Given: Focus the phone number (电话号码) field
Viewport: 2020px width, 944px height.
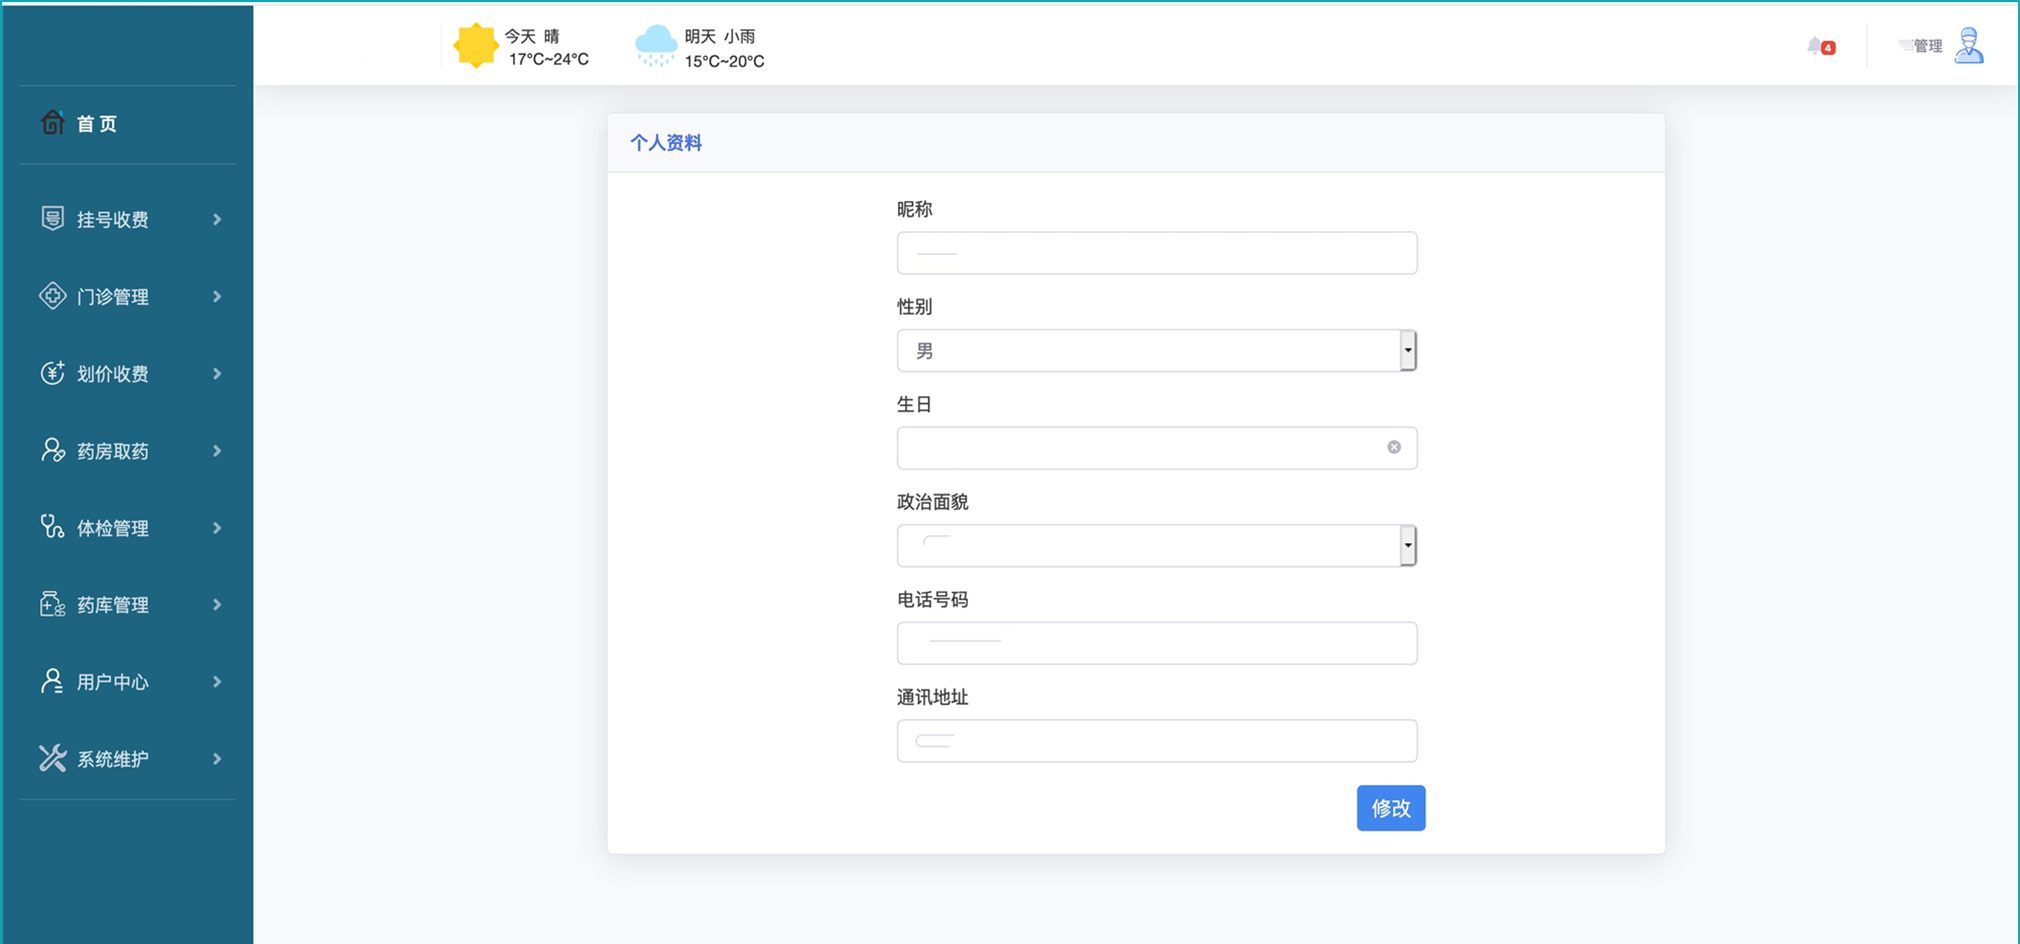Looking at the screenshot, I should pyautogui.click(x=1156, y=643).
